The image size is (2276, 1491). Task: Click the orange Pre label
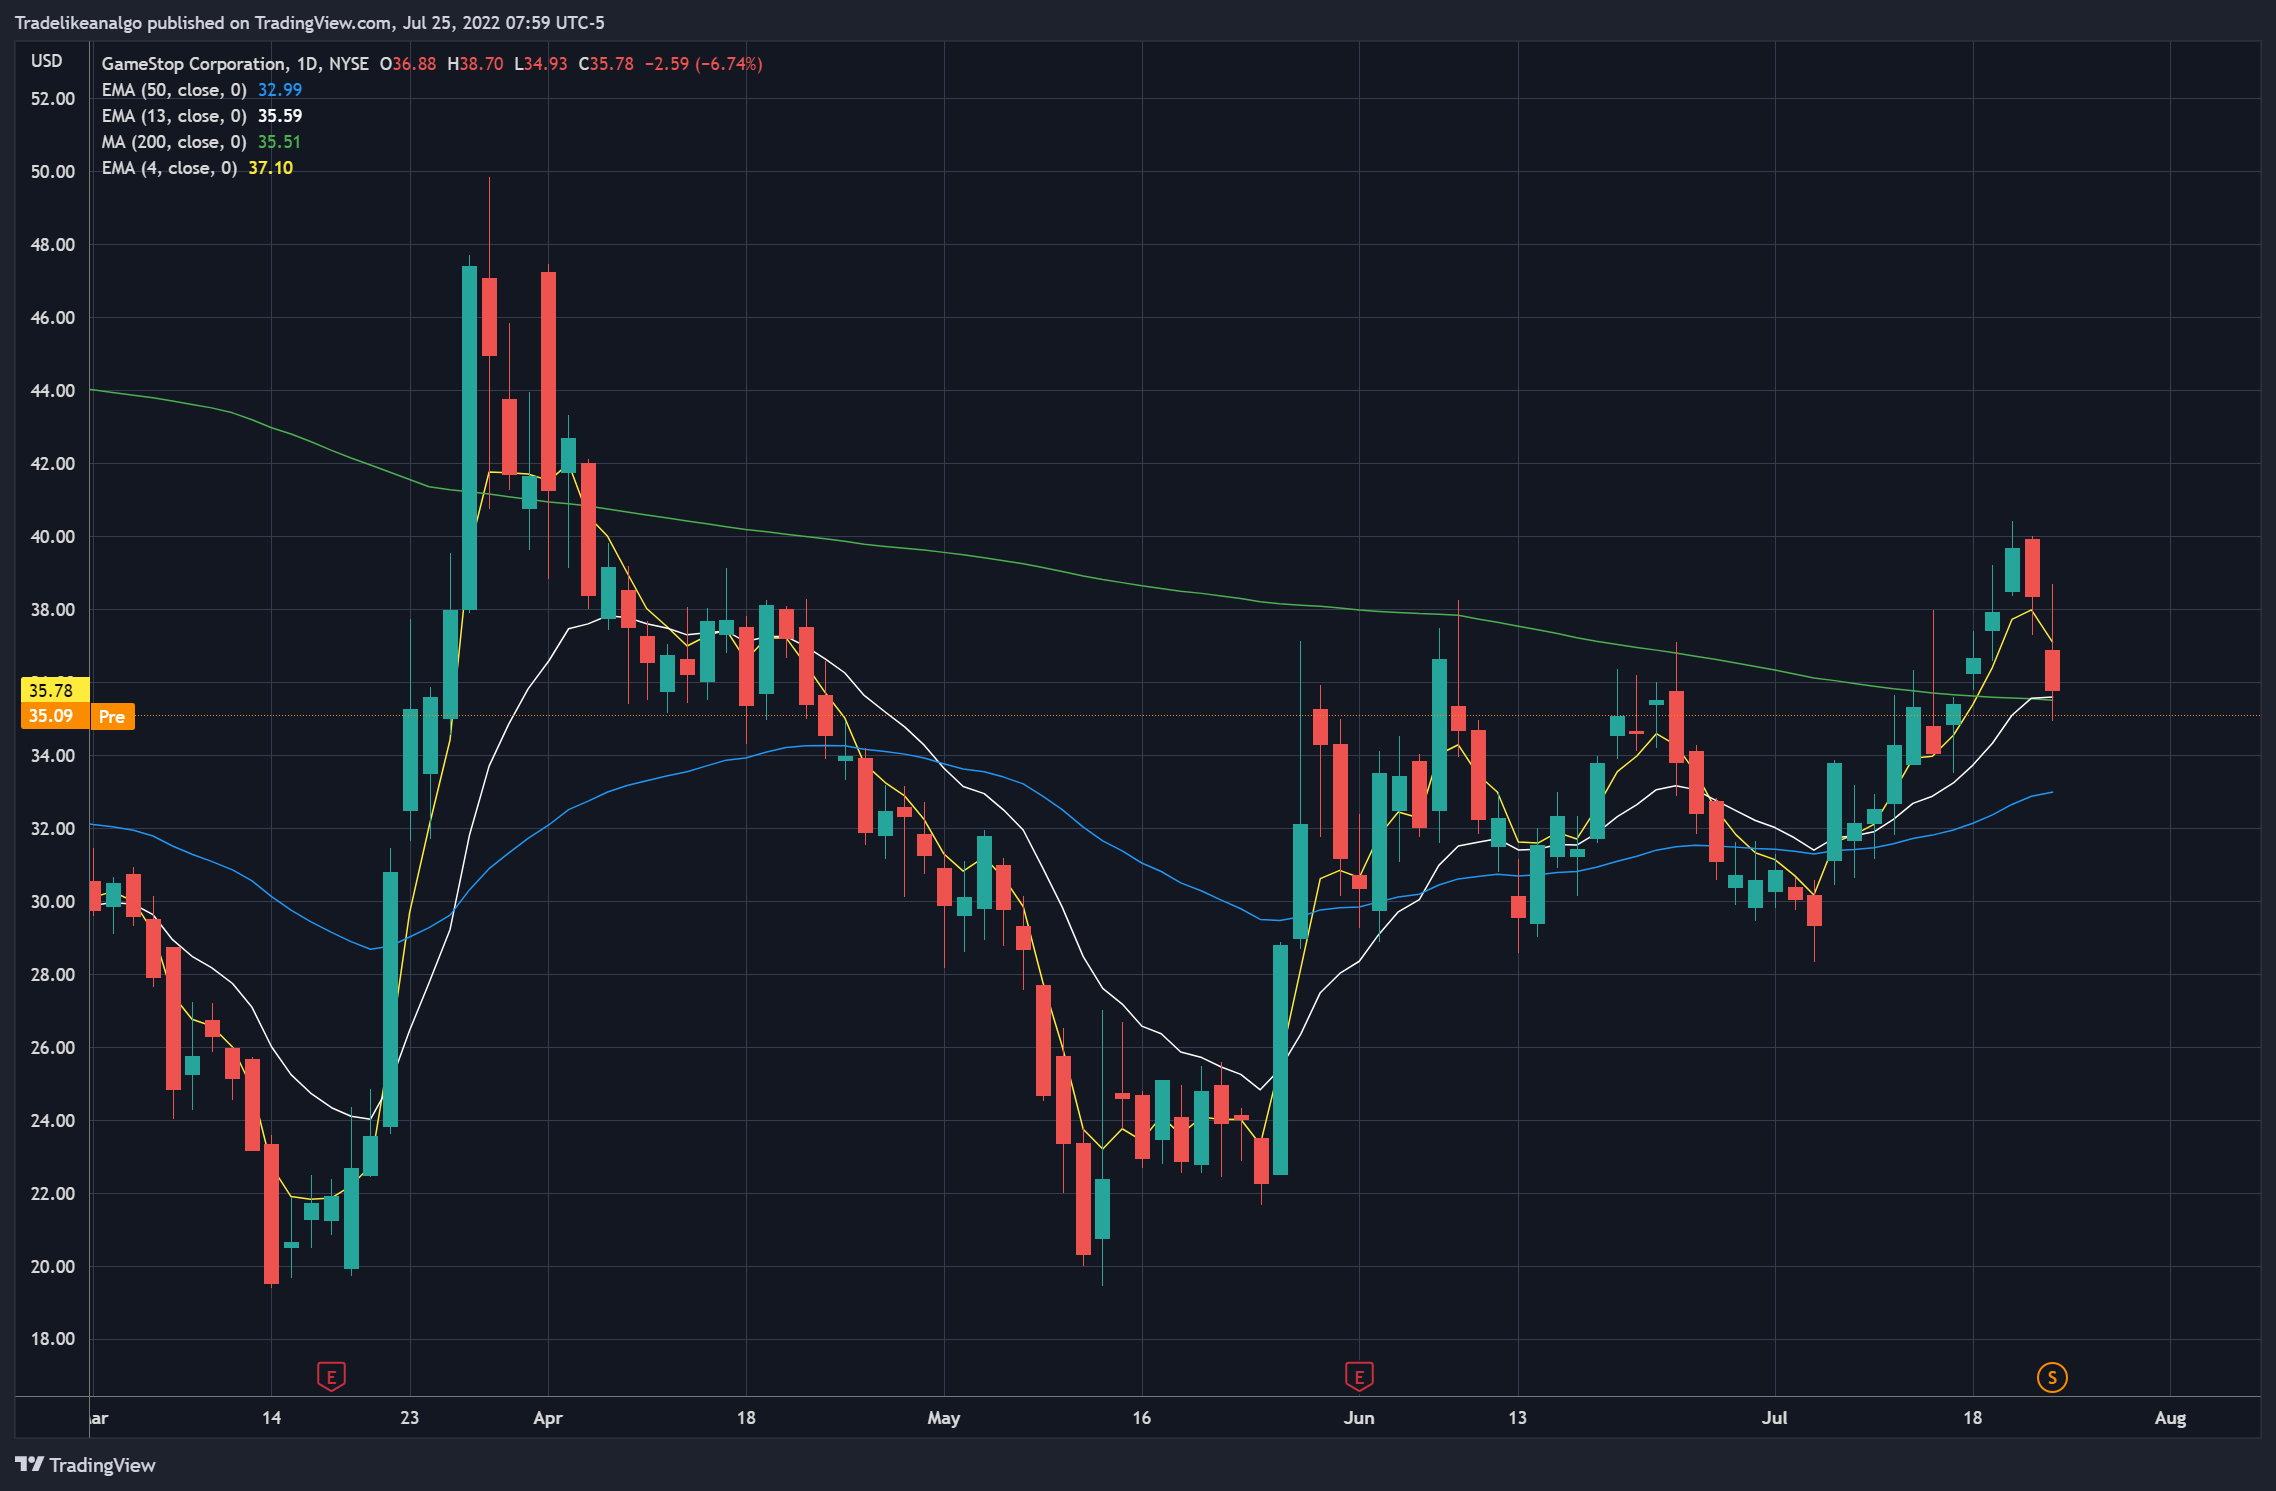(112, 716)
